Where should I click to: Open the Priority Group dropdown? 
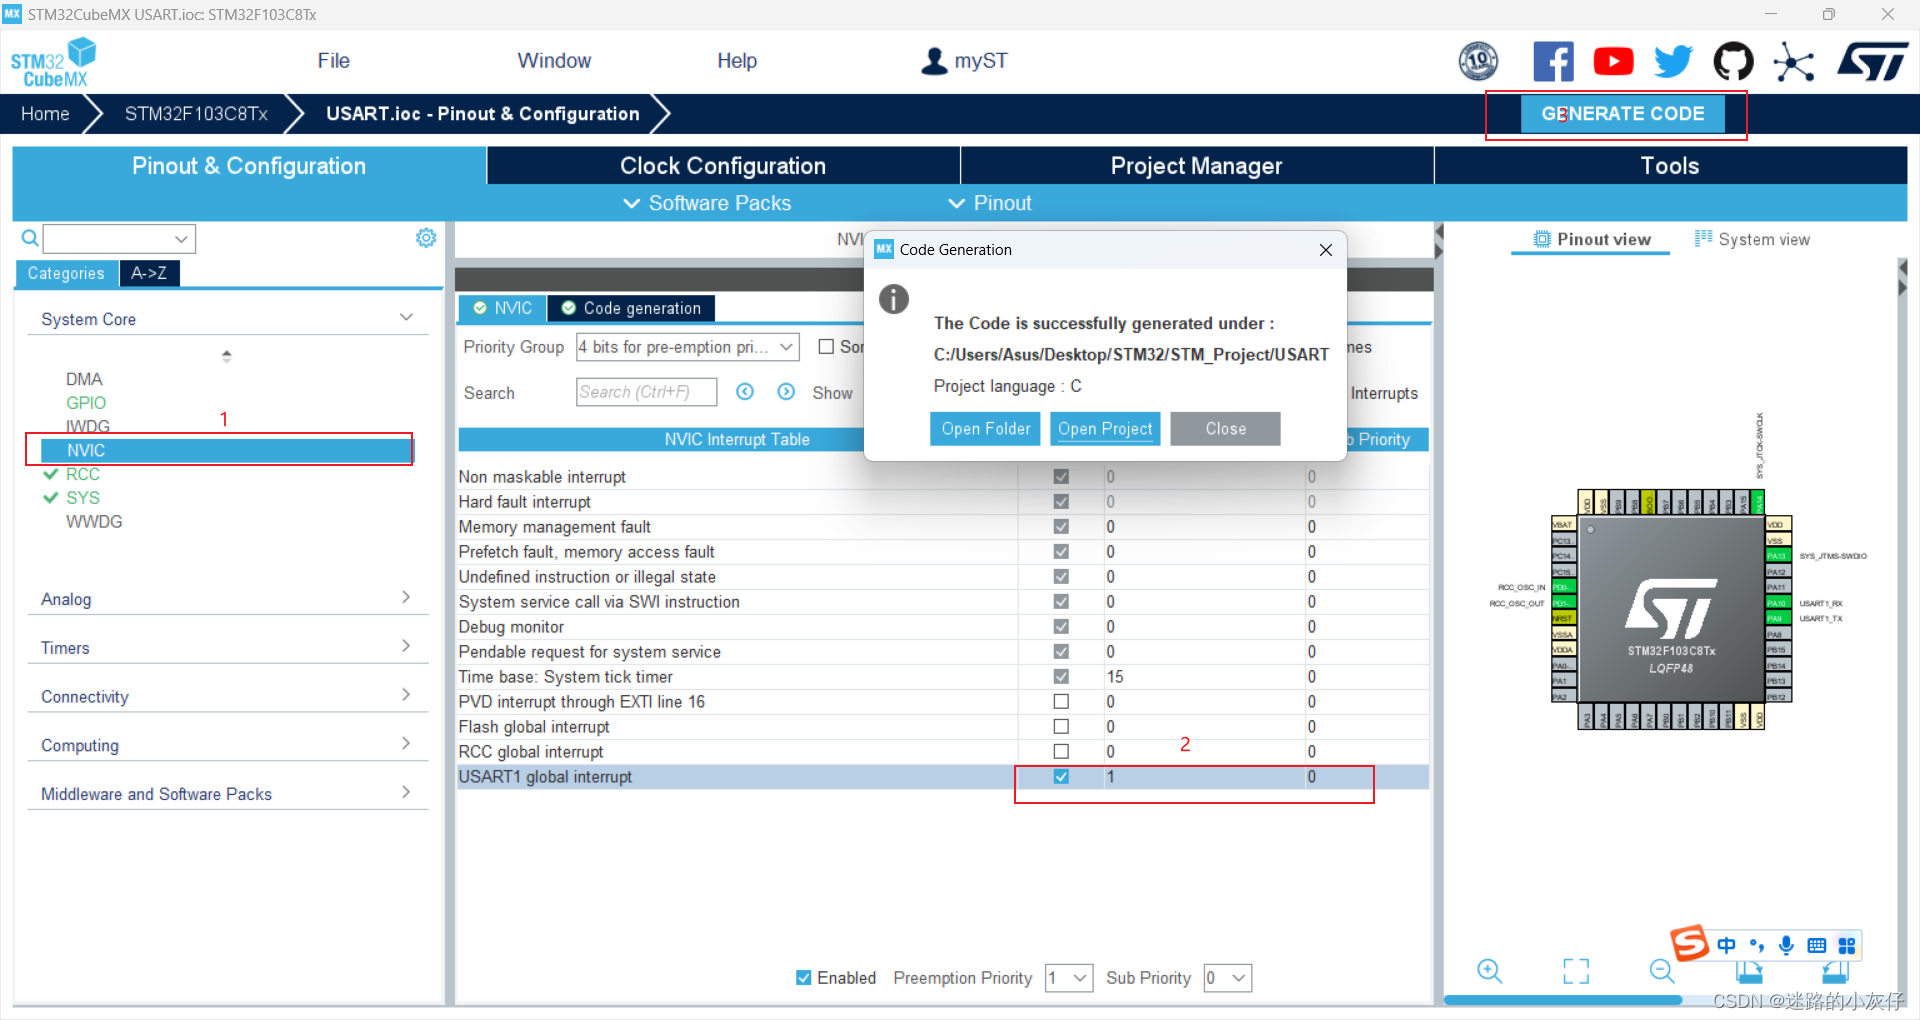688,347
